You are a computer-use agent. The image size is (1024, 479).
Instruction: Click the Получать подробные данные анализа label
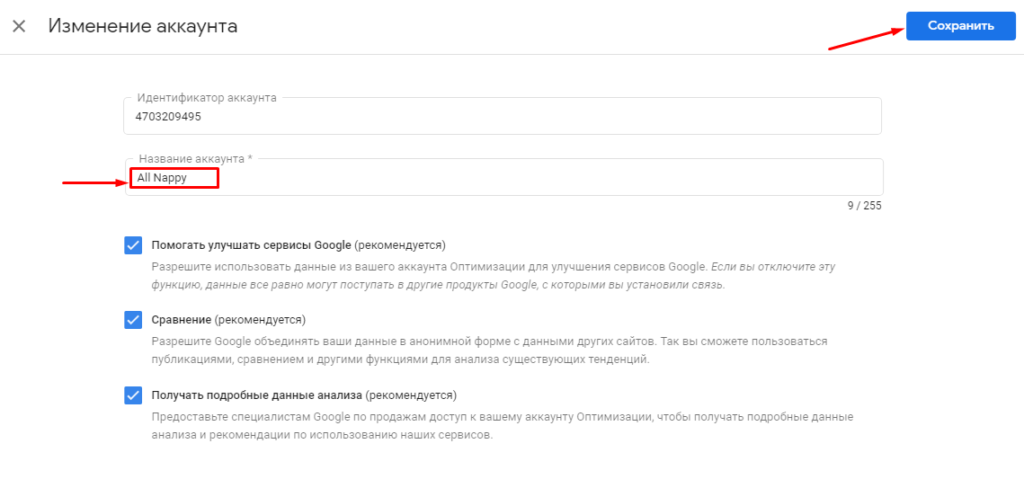(256, 394)
